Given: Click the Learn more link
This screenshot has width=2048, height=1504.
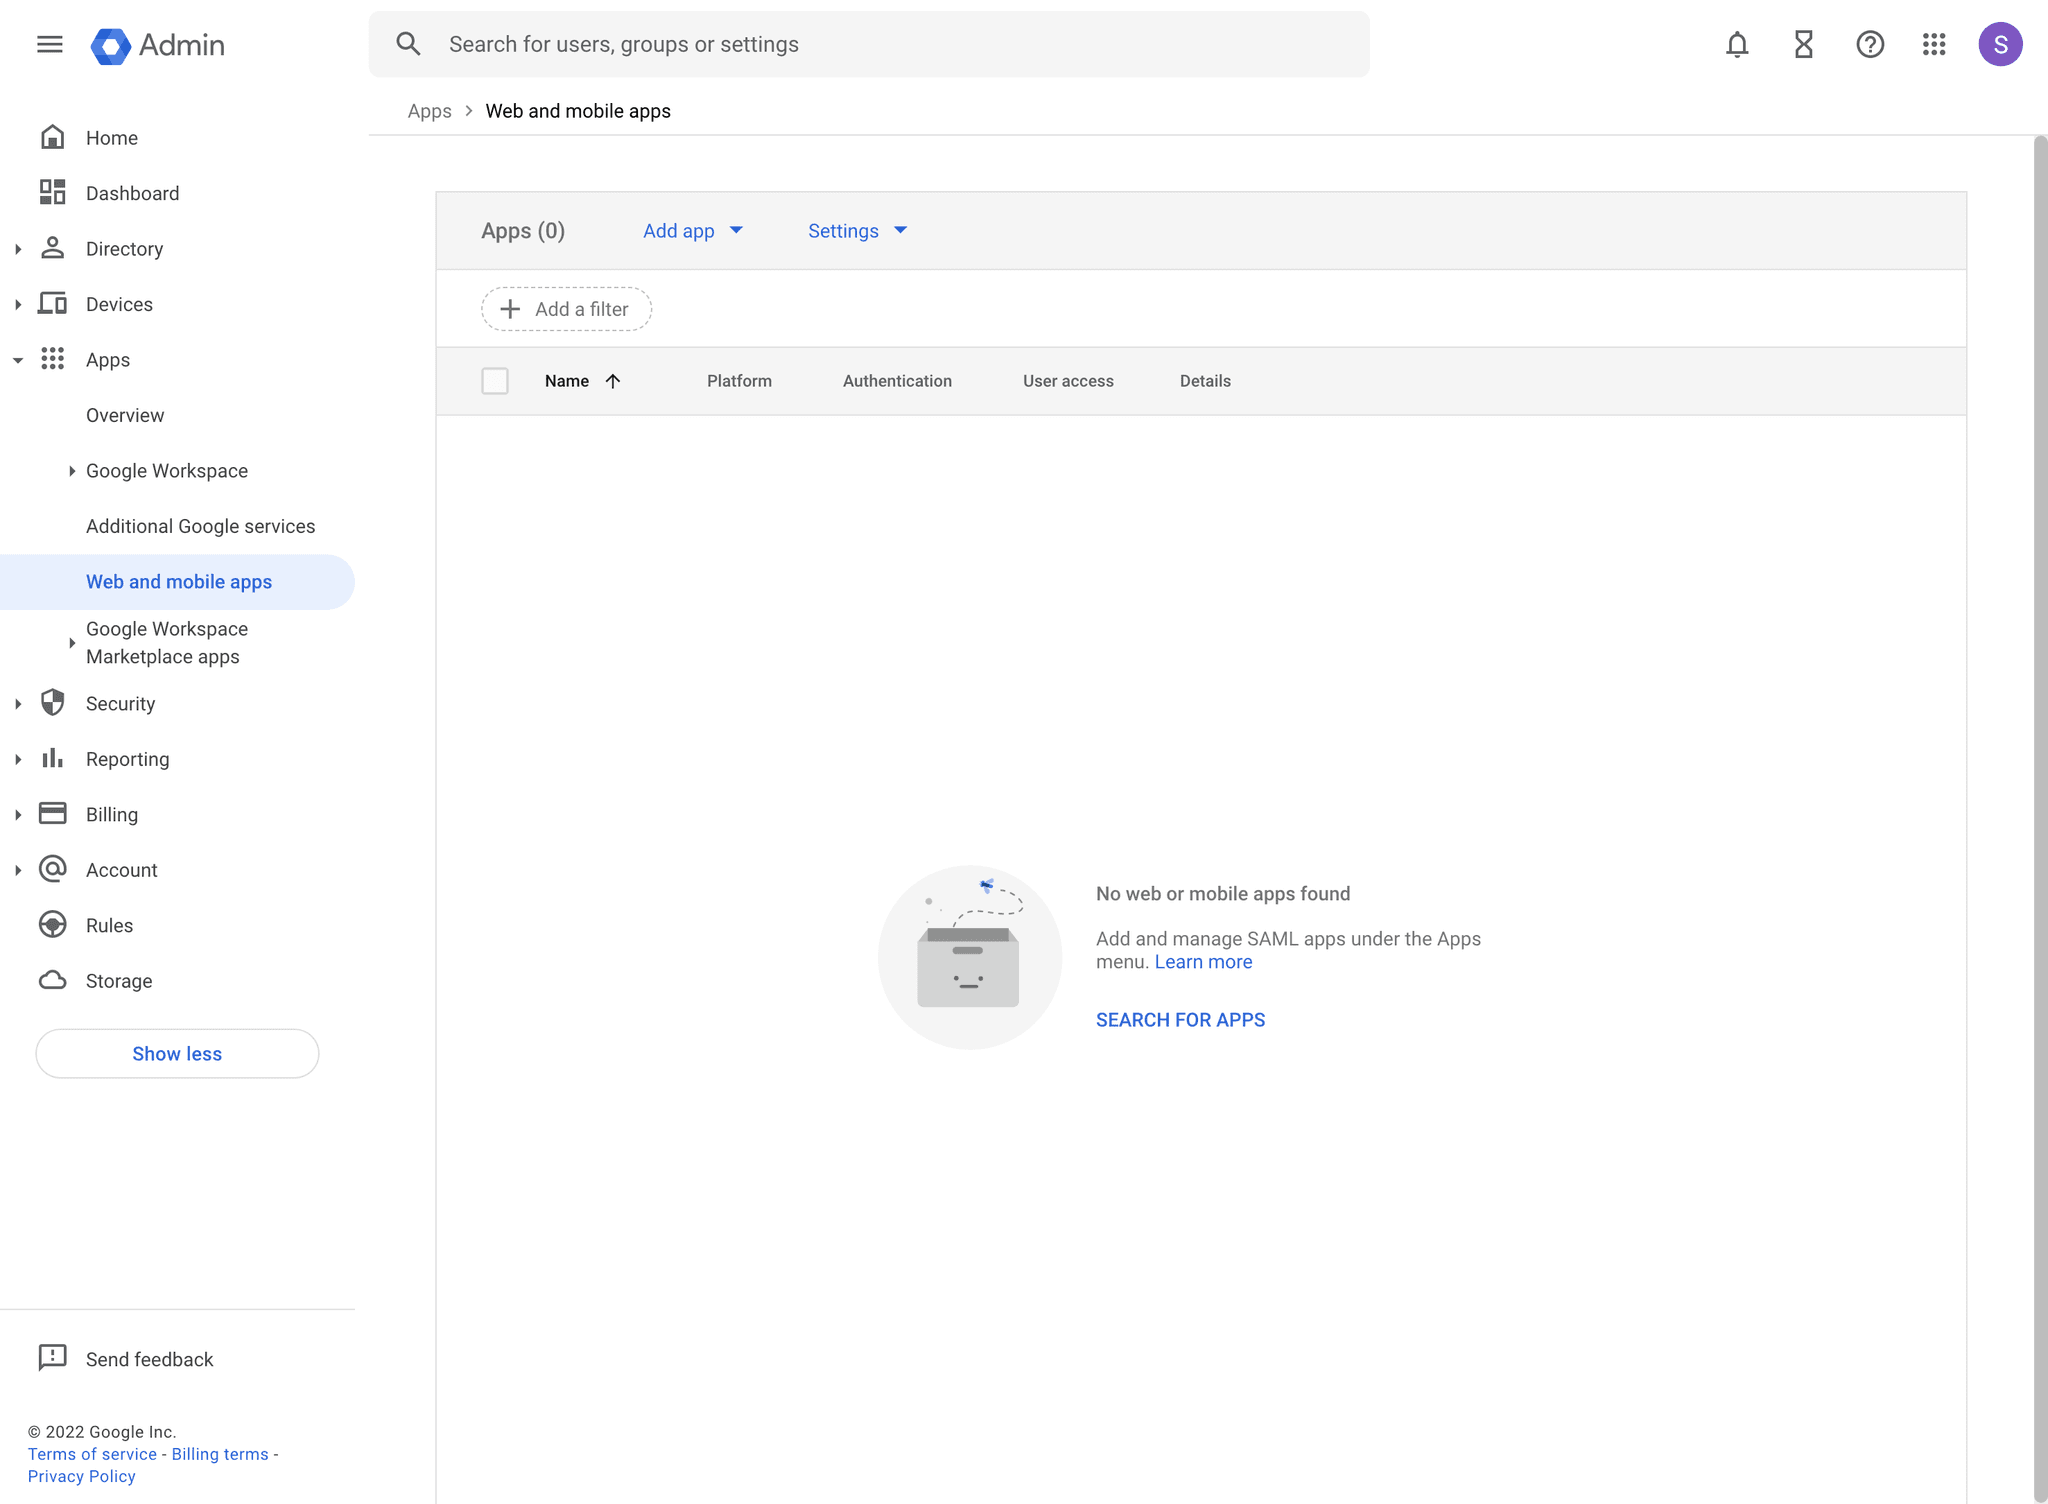Looking at the screenshot, I should tap(1203, 961).
